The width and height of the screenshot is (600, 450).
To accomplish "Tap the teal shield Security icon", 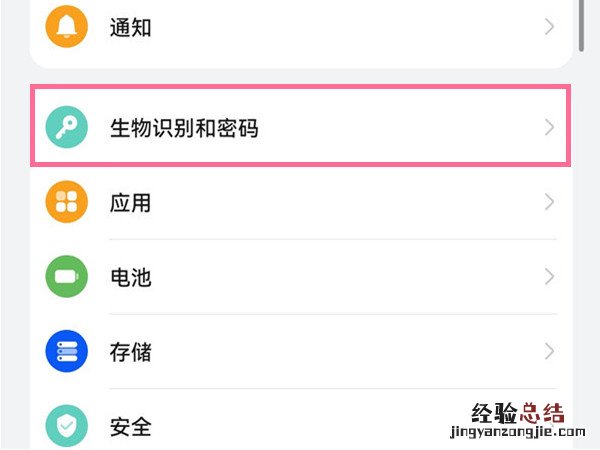I will point(68,427).
